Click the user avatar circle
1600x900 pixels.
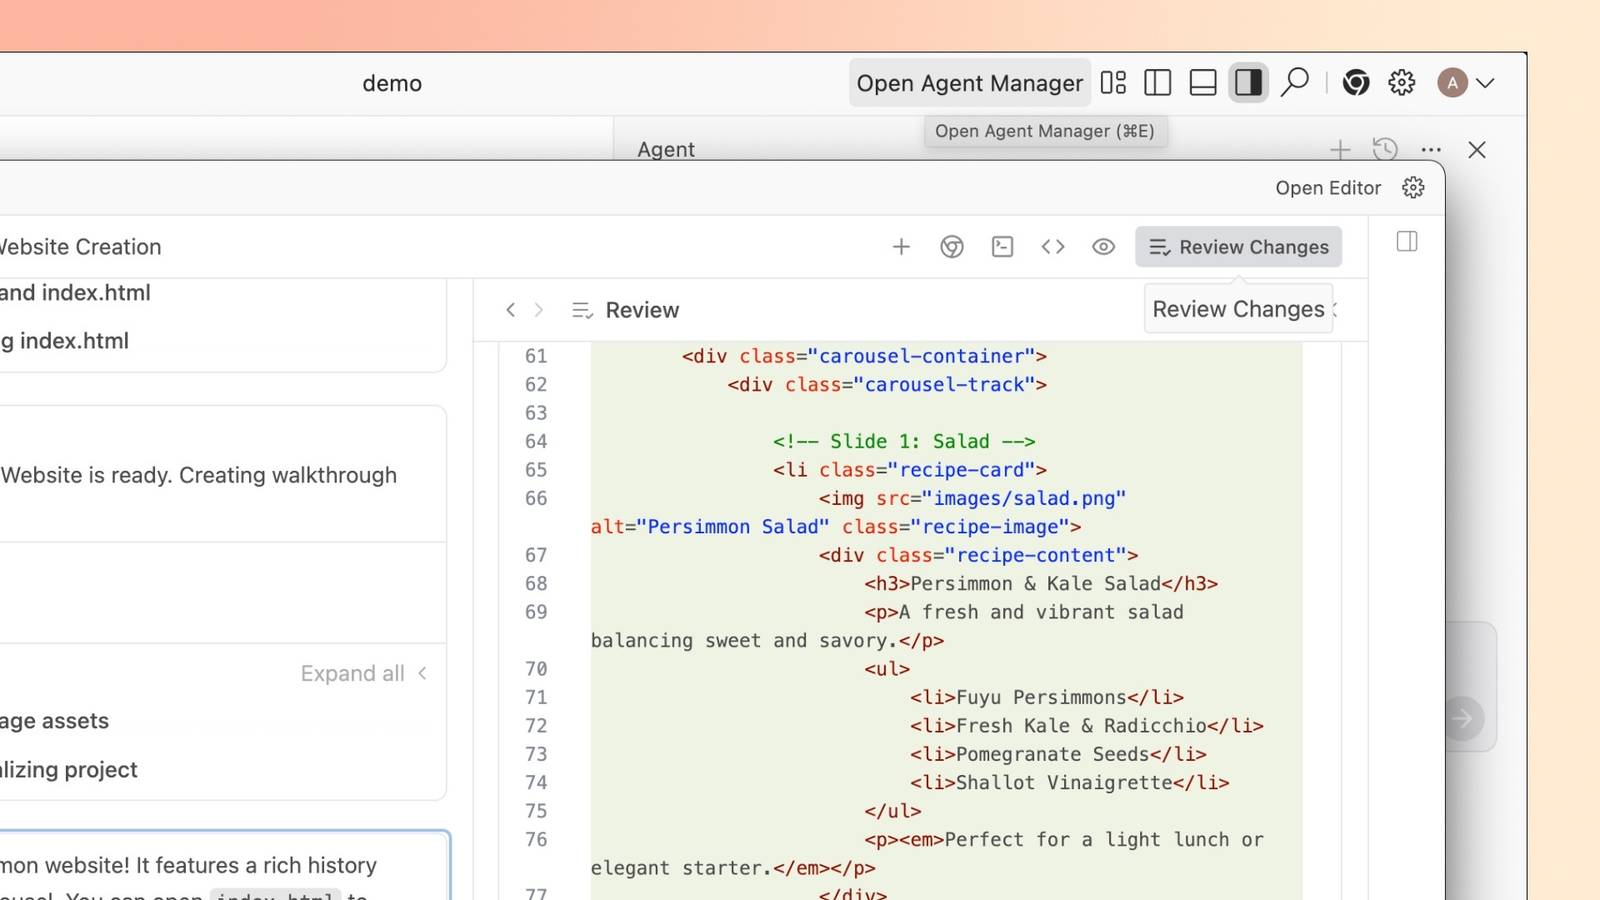click(x=1452, y=83)
